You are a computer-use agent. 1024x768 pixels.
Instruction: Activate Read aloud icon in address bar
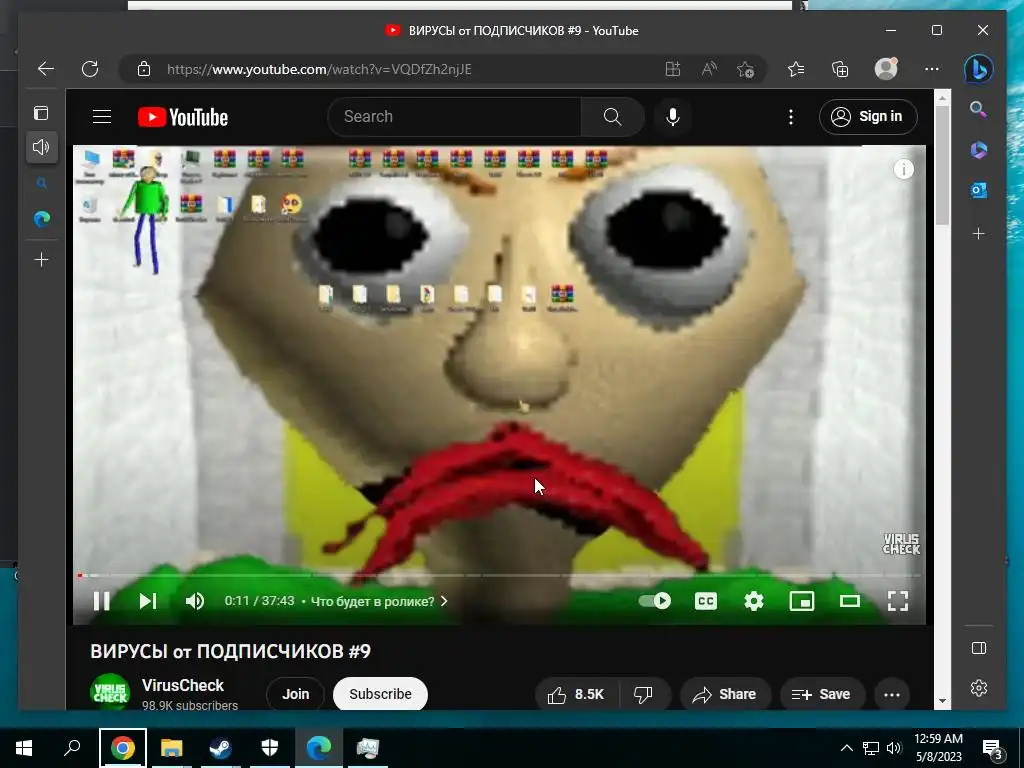click(709, 69)
